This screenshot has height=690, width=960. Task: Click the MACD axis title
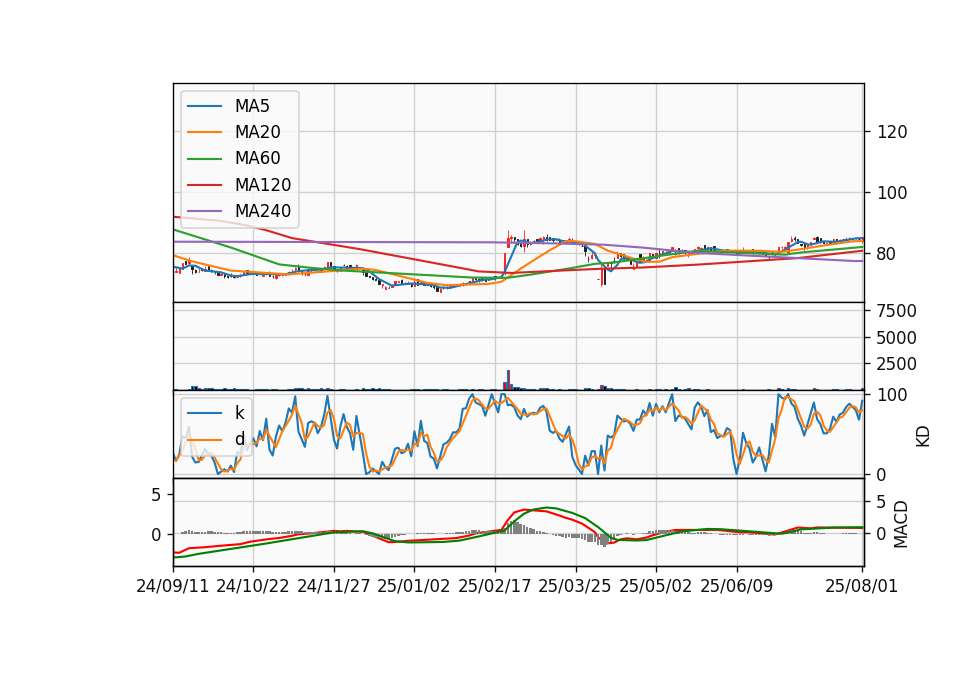coord(901,525)
